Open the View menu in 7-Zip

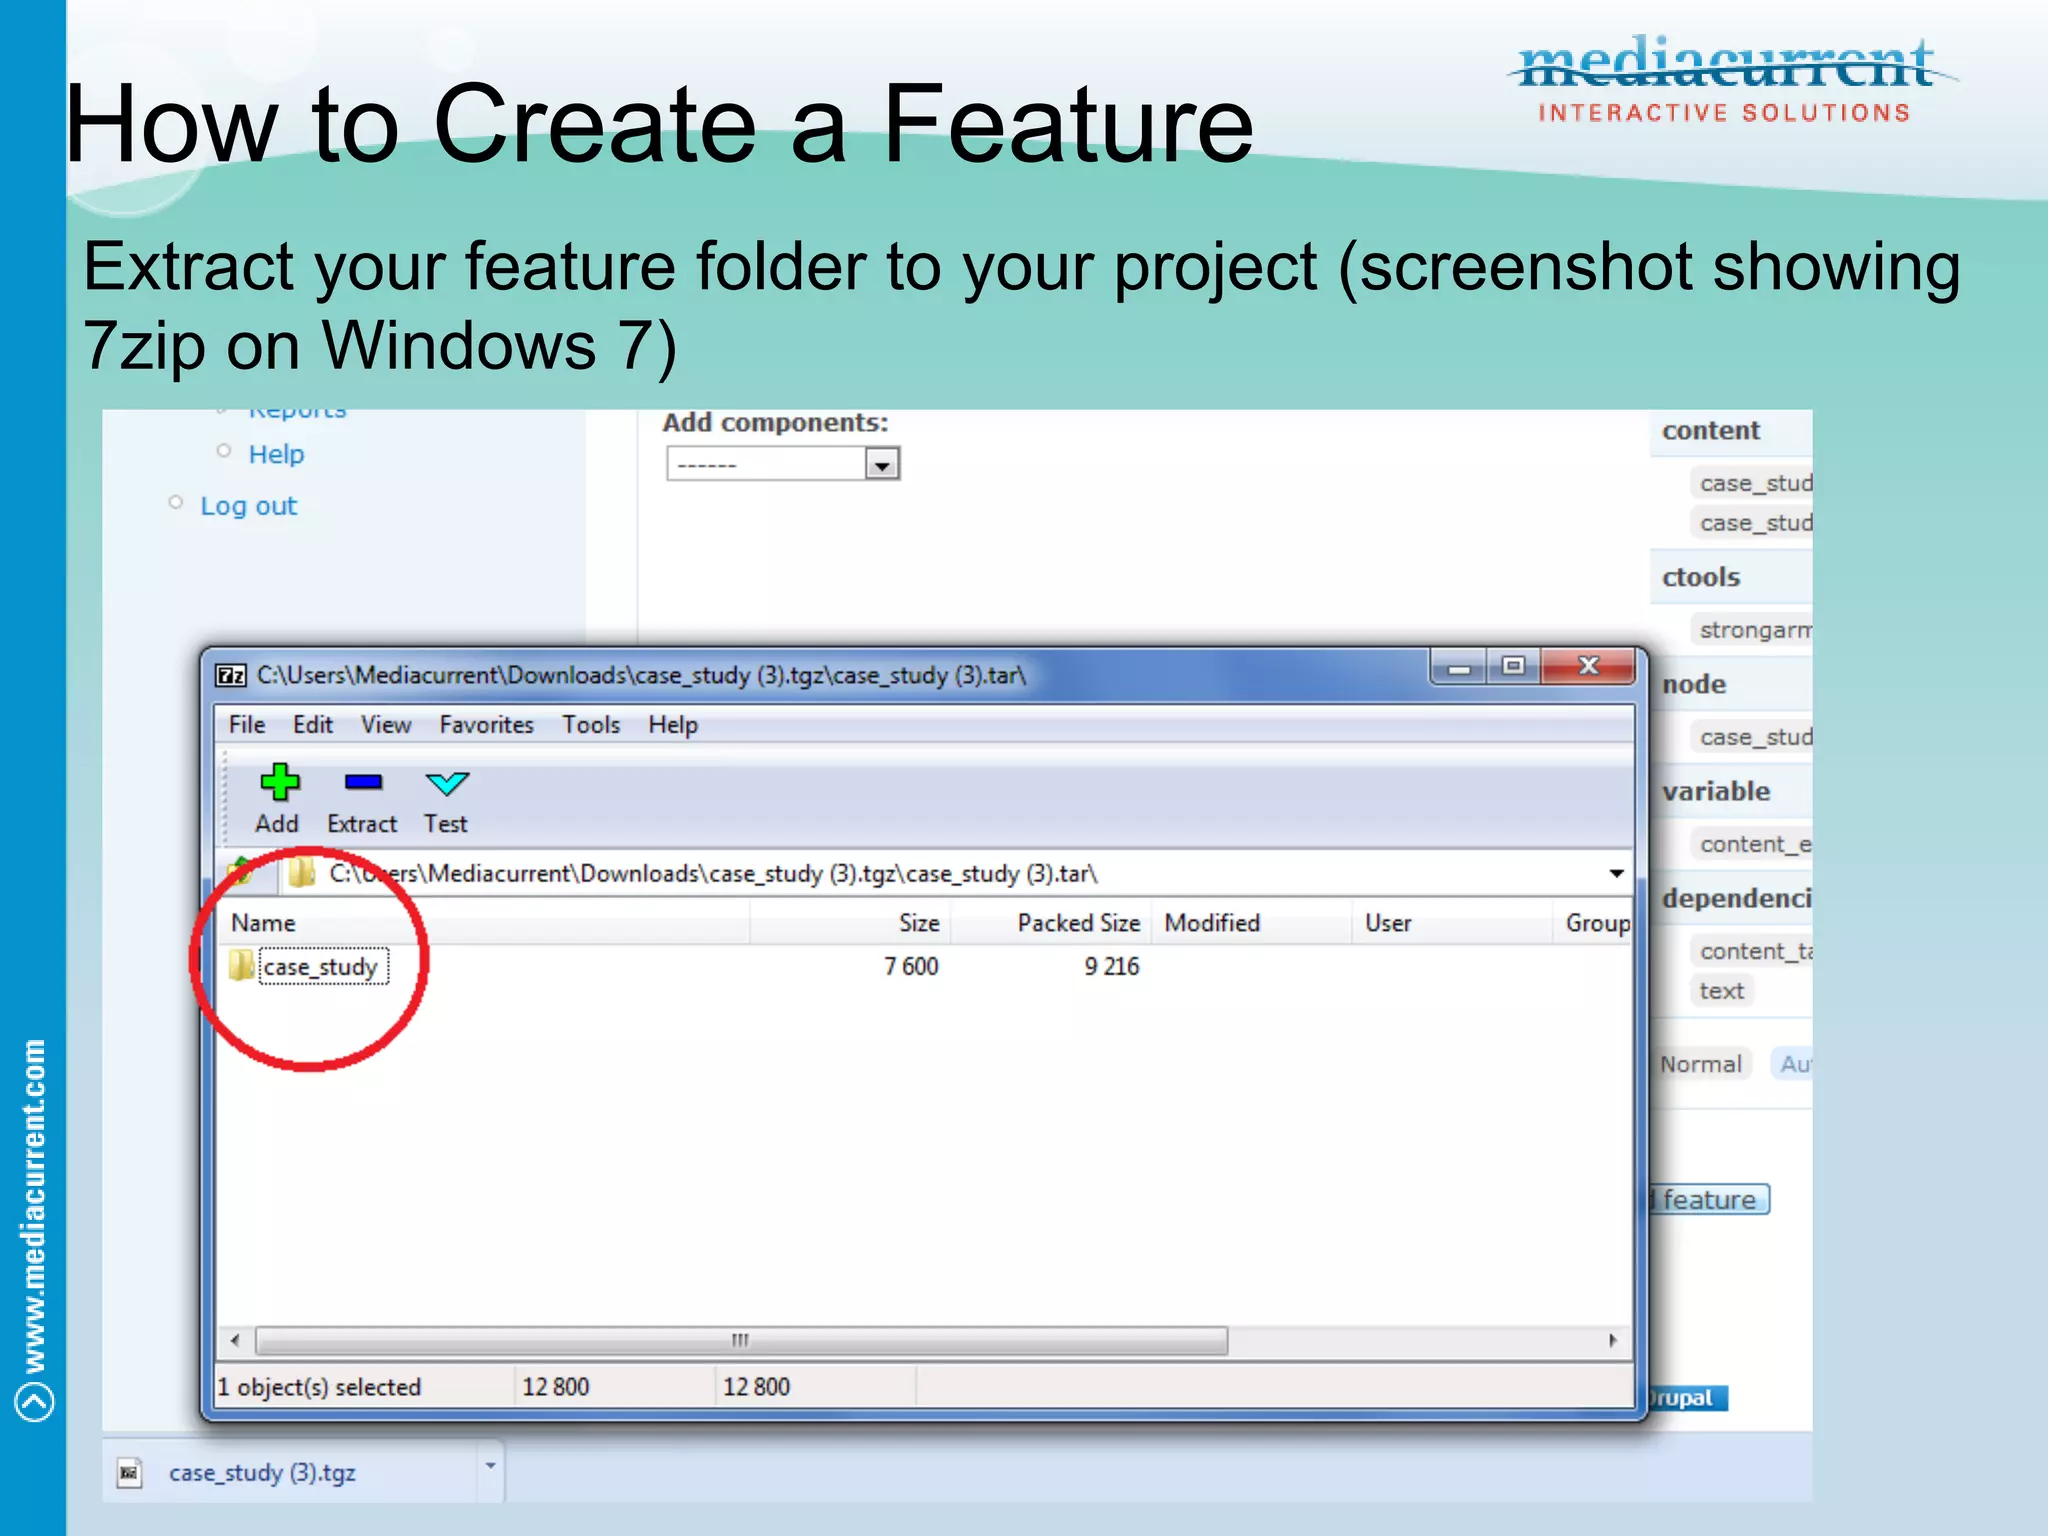[x=386, y=725]
